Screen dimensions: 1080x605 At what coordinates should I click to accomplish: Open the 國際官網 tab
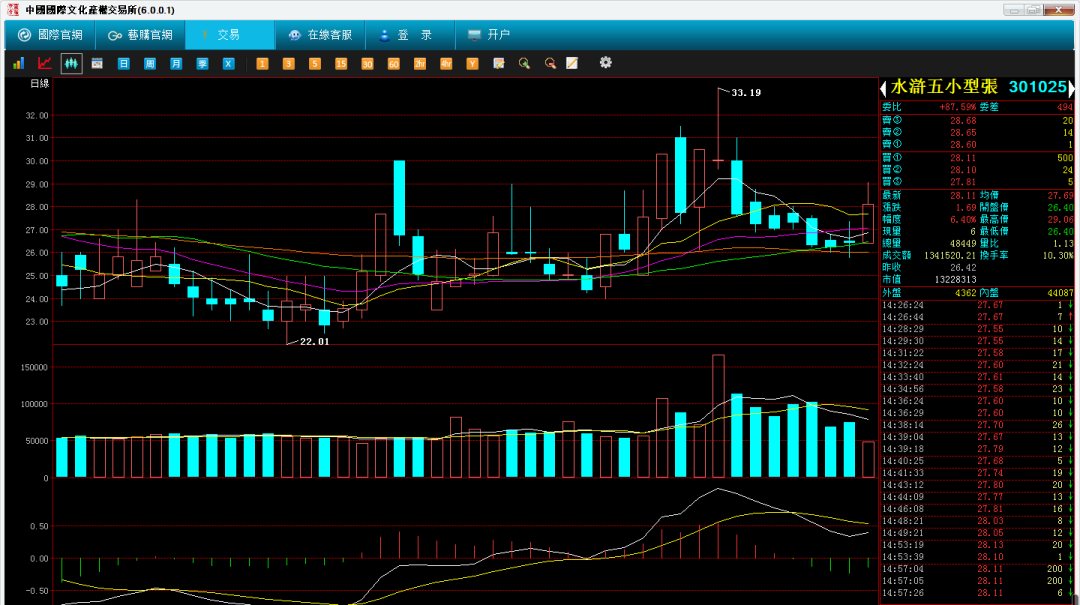[x=50, y=34]
